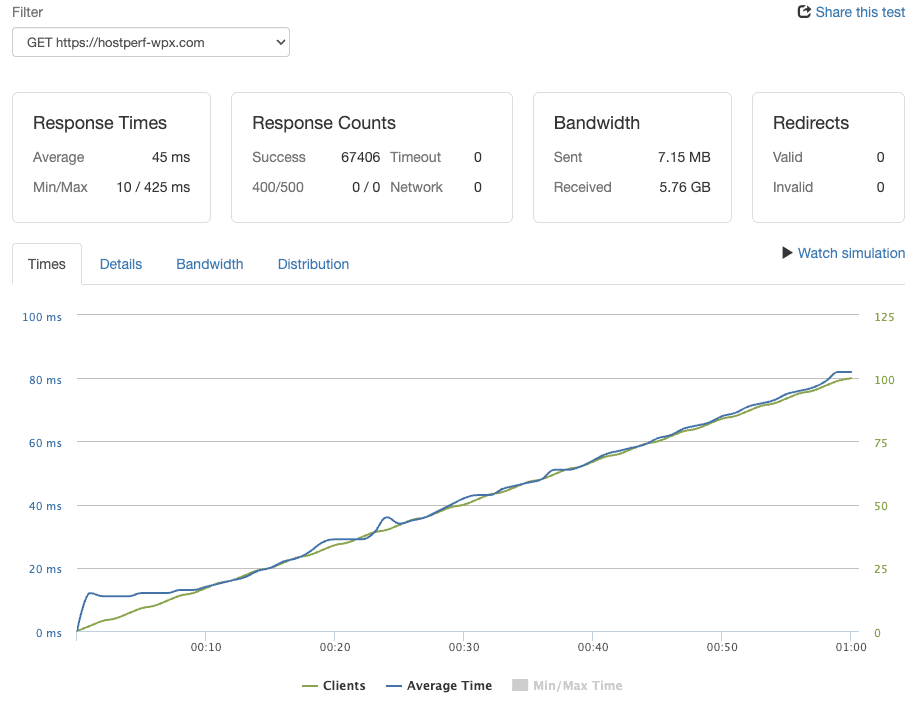Switch to the Details tab
Screen dimensions: 916x704
click(x=121, y=264)
